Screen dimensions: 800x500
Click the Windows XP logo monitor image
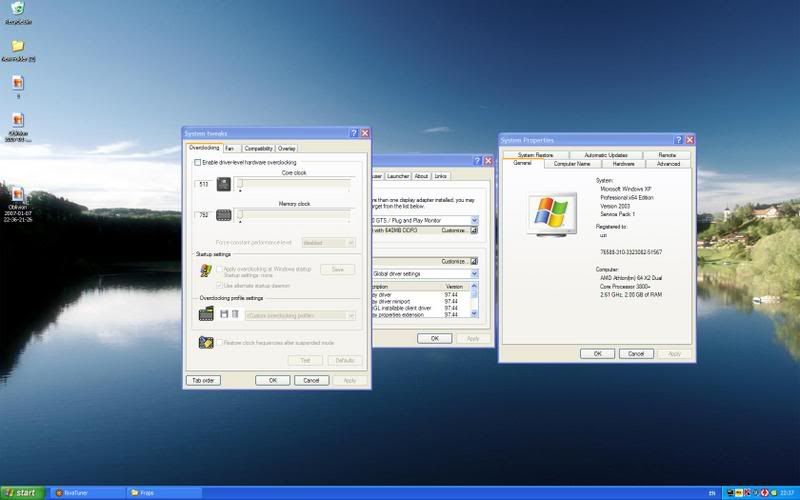552,214
